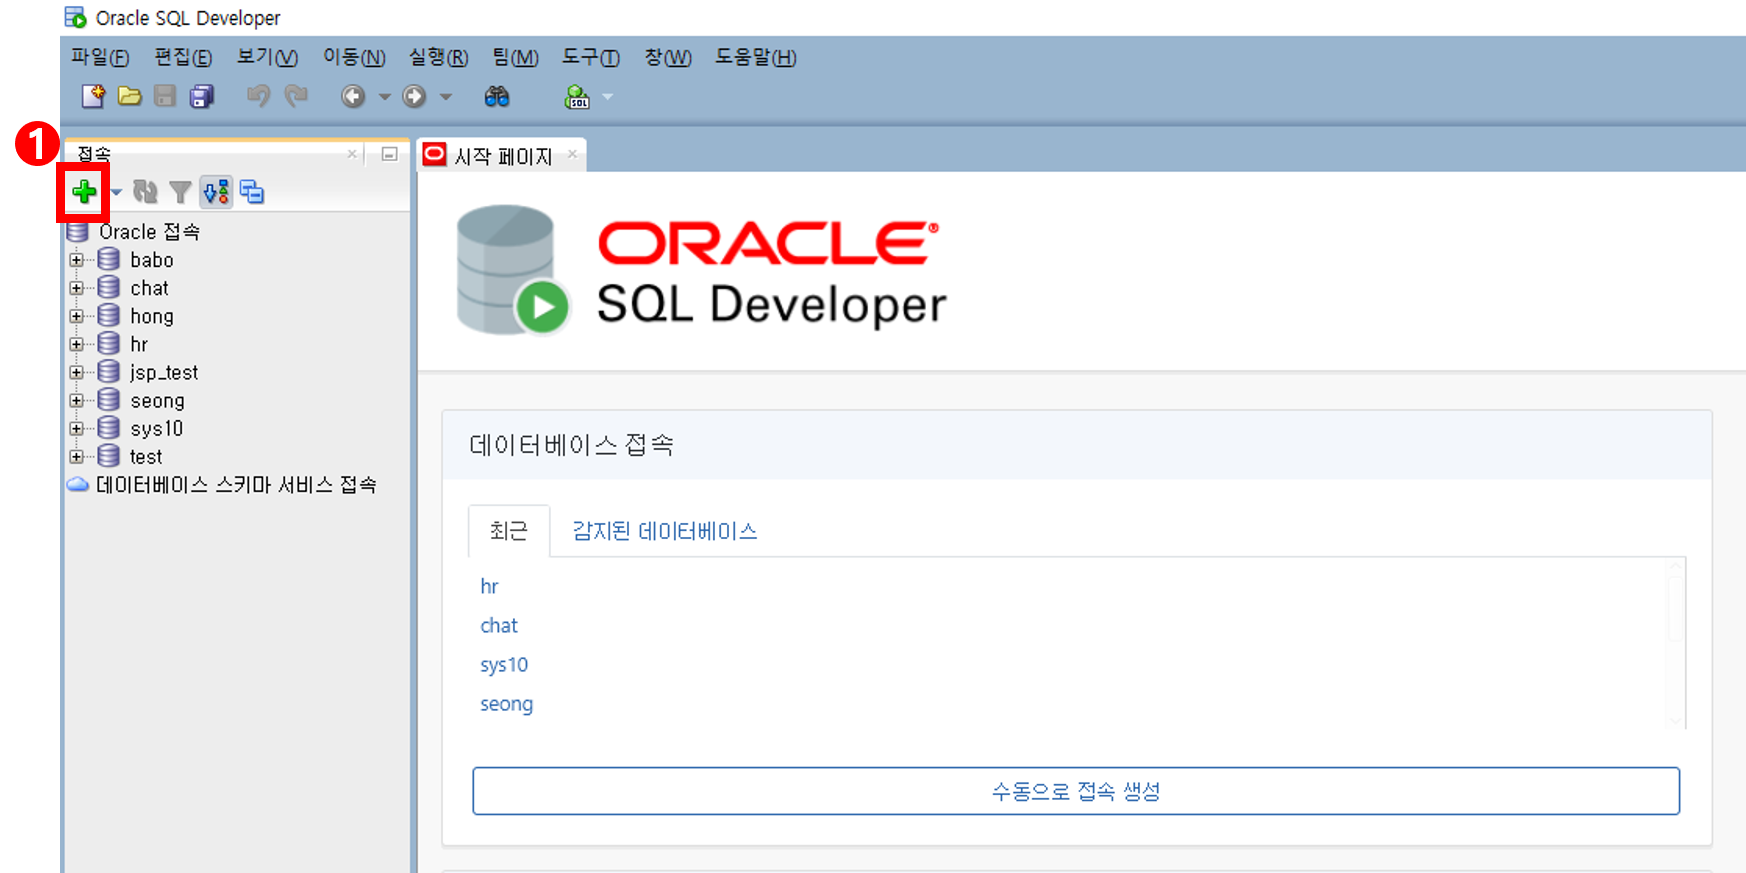Viewport: 1746px width, 873px height.
Task: Expand the seong connection node
Action: coord(76,400)
